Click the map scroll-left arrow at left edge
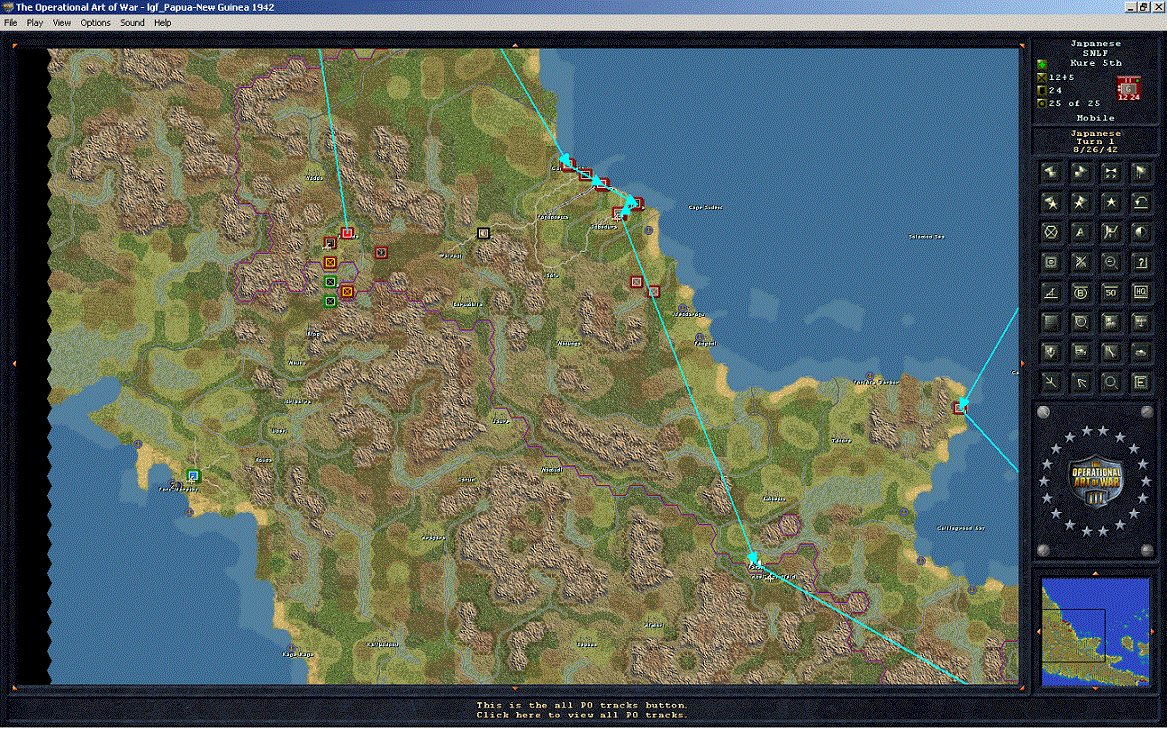This screenshot has width=1167, height=729. click(14, 363)
